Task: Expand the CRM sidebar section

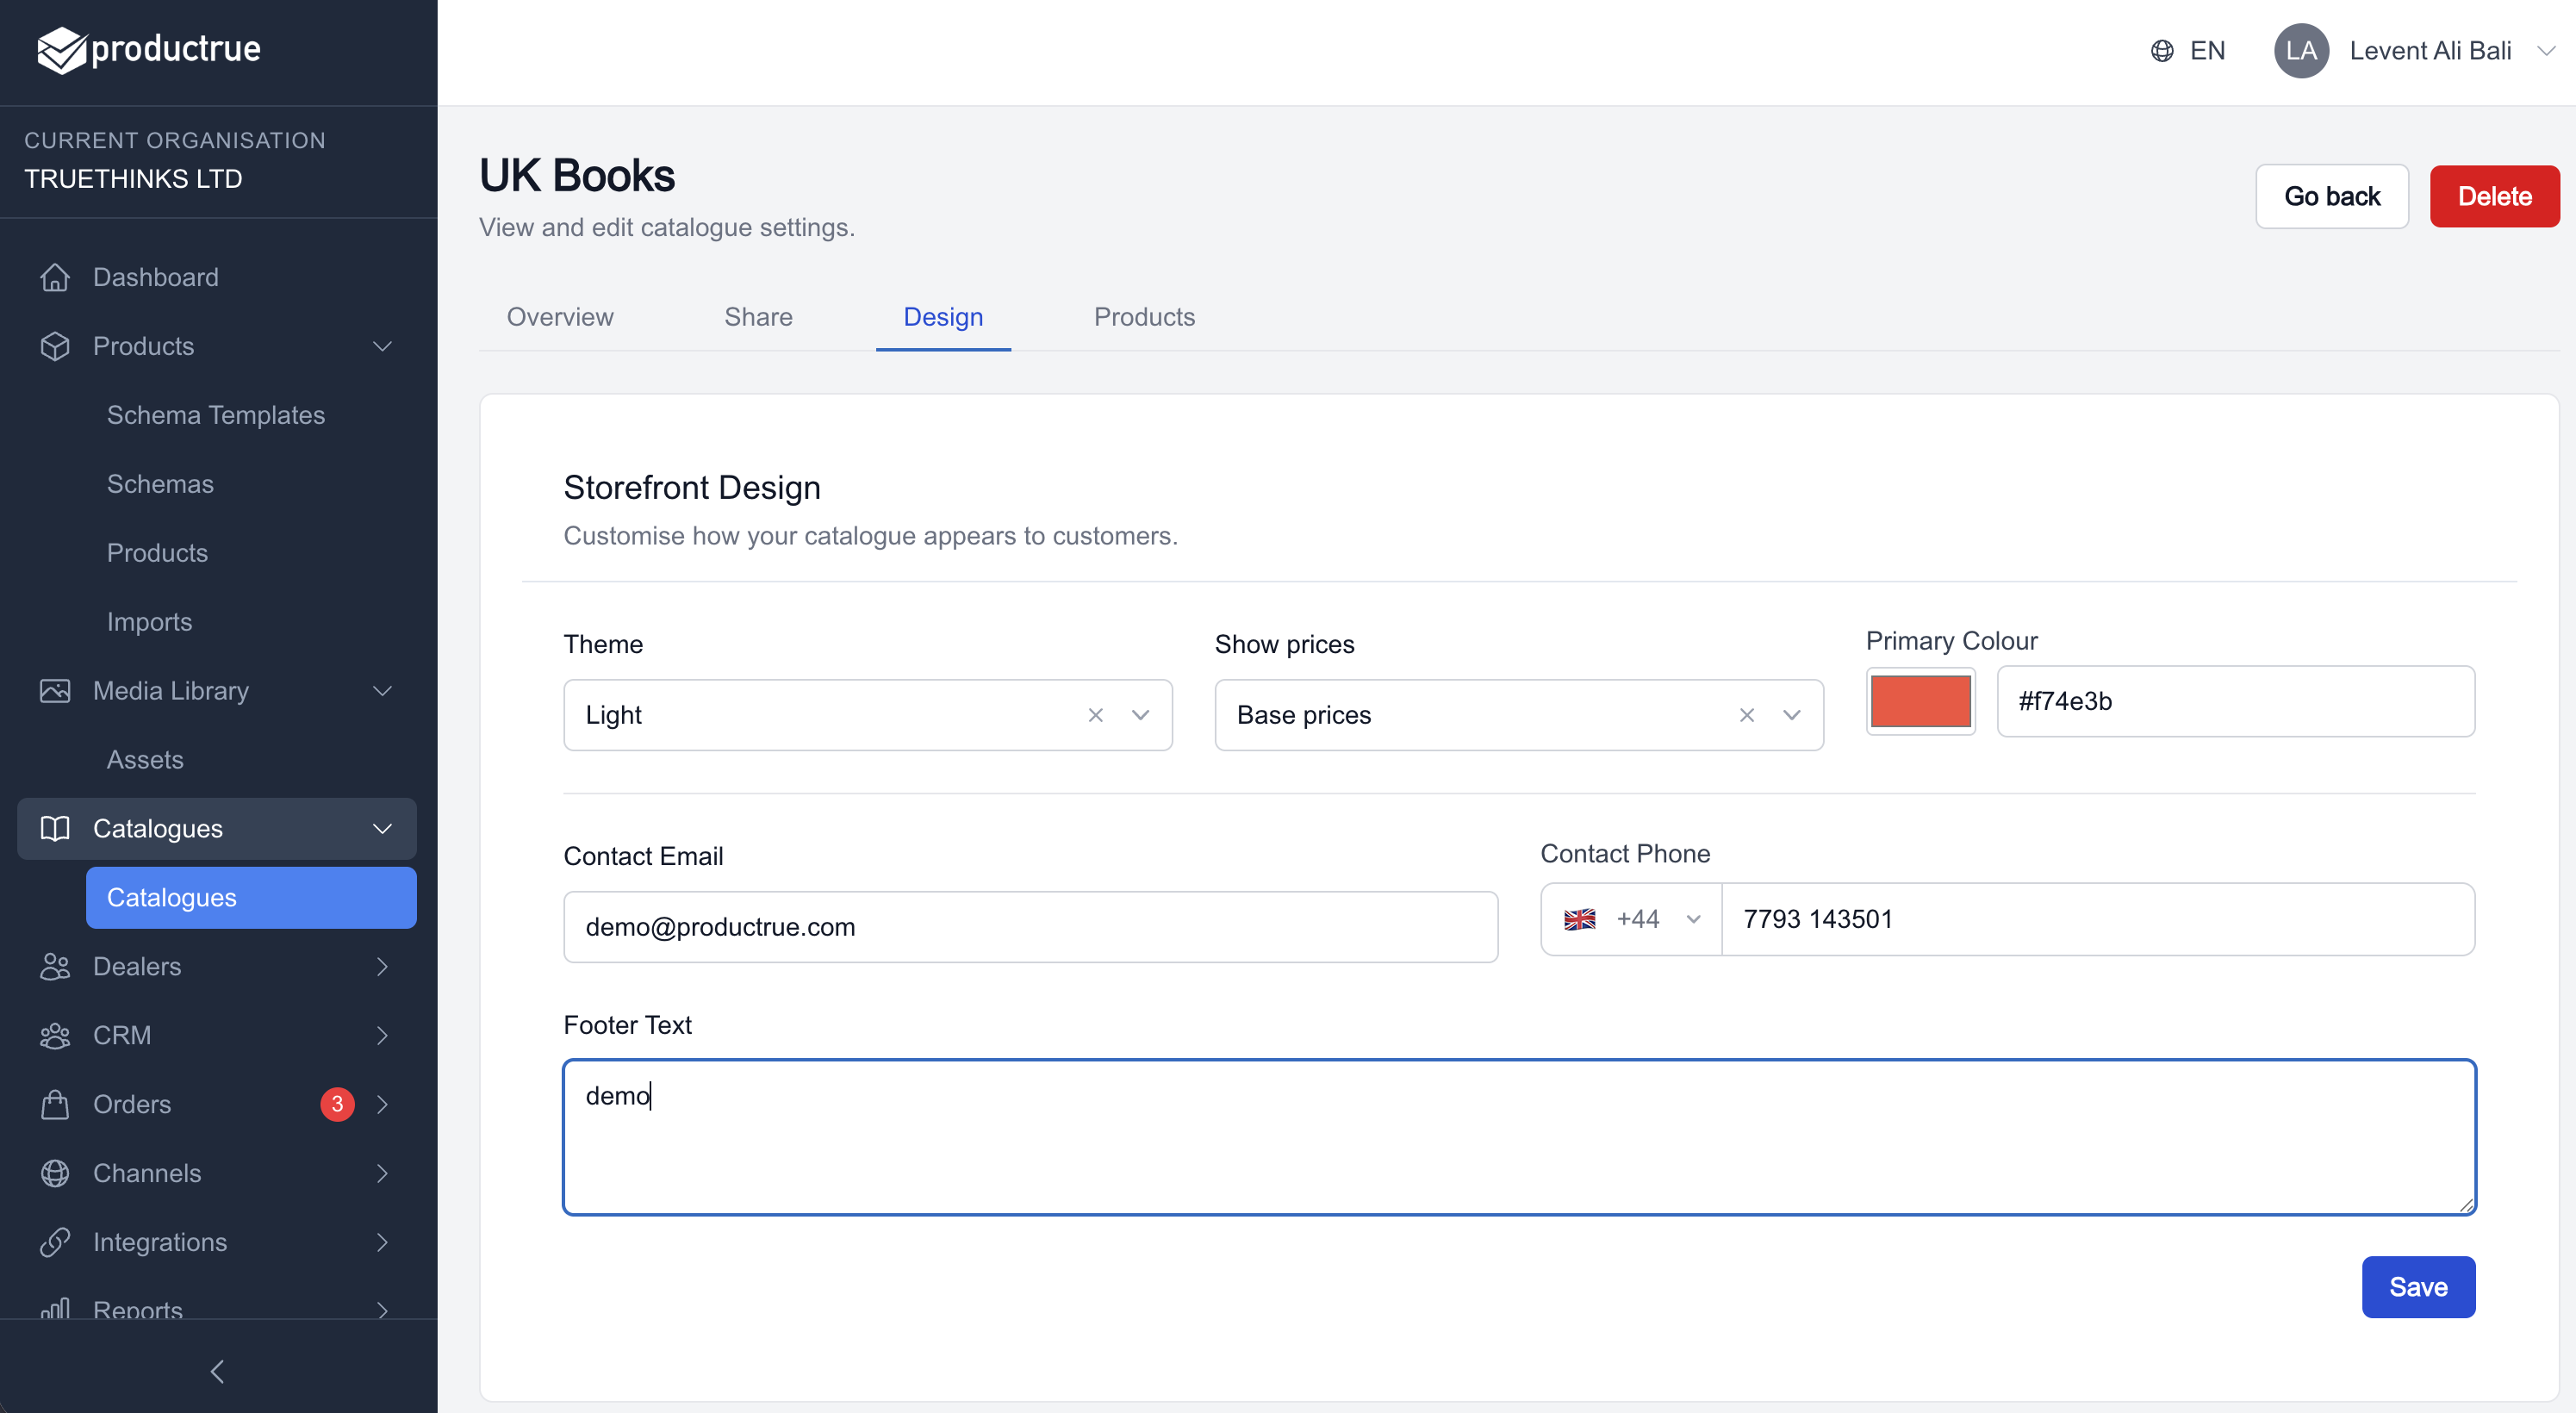Action: 382,1036
